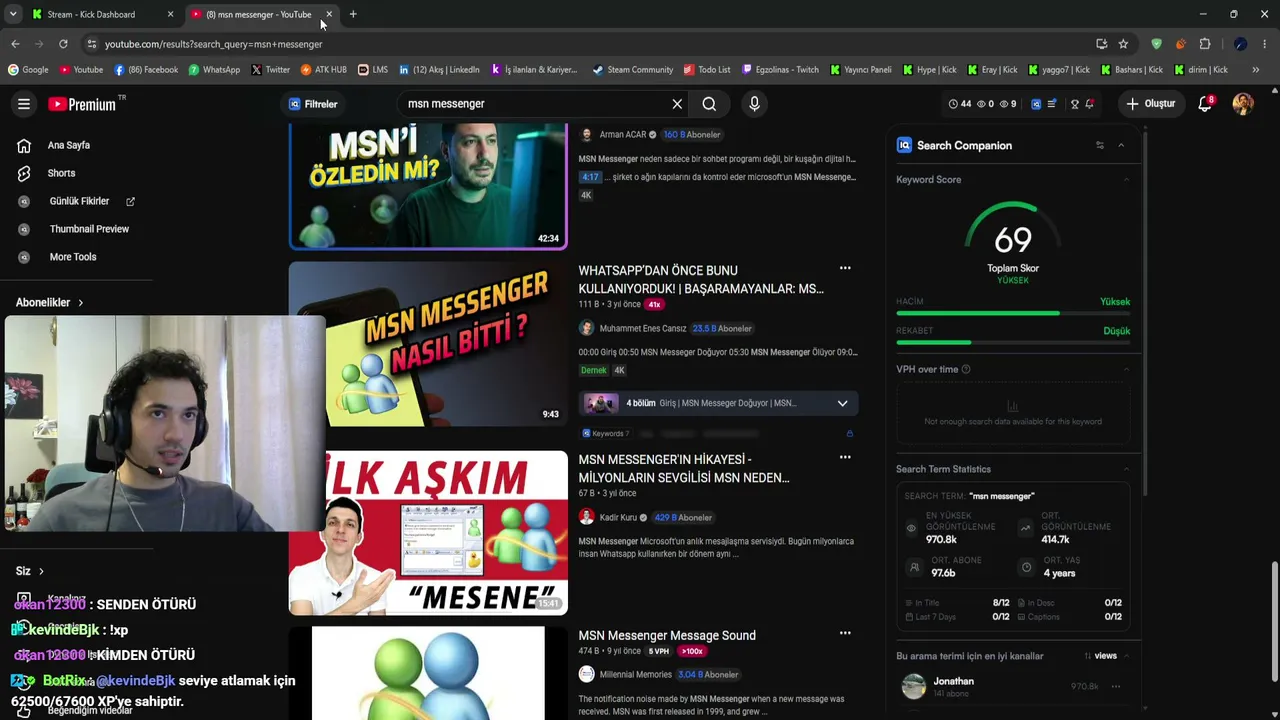The width and height of the screenshot is (1280, 720).
Task: Collapse the Keyword Score section
Action: click(x=1126, y=180)
